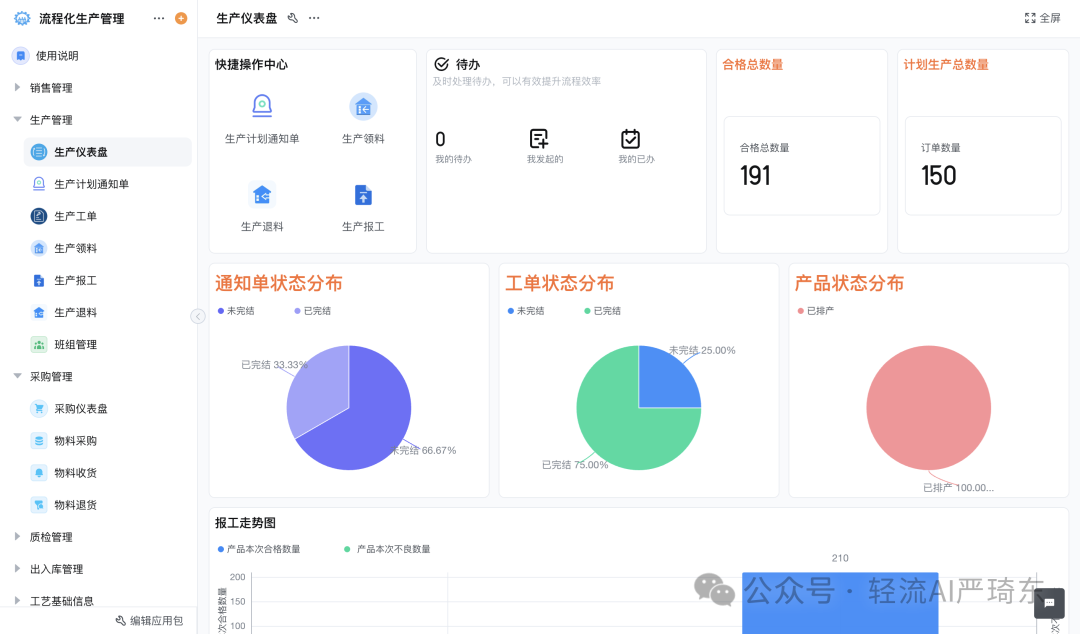Open the more options menu beside 流程化生产管理
This screenshot has width=1080, height=634.
[158, 17]
